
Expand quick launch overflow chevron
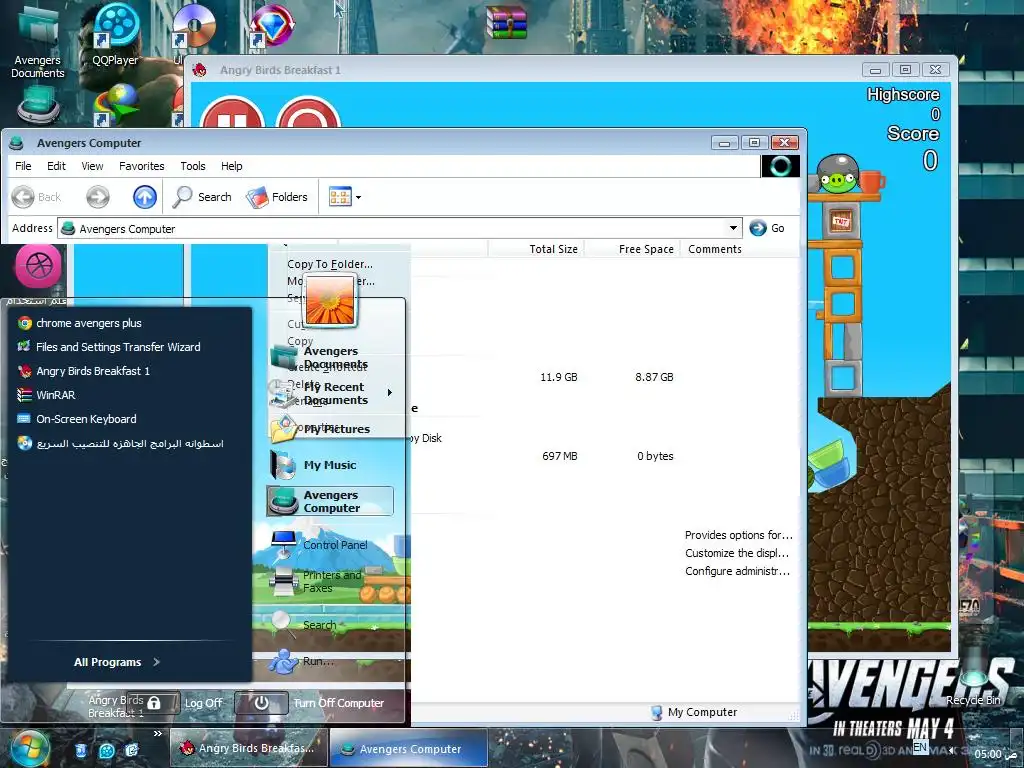click(x=157, y=733)
